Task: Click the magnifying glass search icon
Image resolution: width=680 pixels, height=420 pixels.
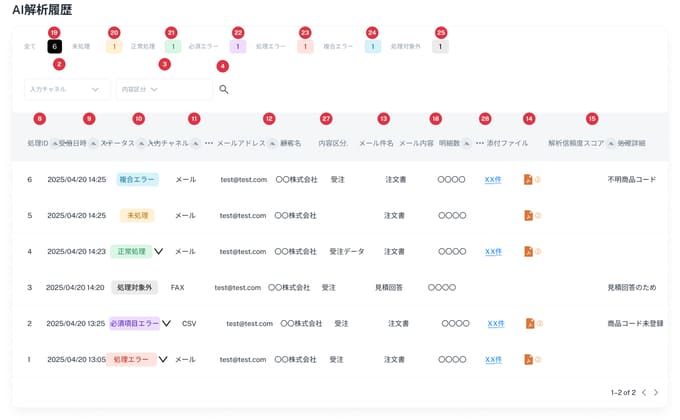Action: pyautogui.click(x=224, y=89)
